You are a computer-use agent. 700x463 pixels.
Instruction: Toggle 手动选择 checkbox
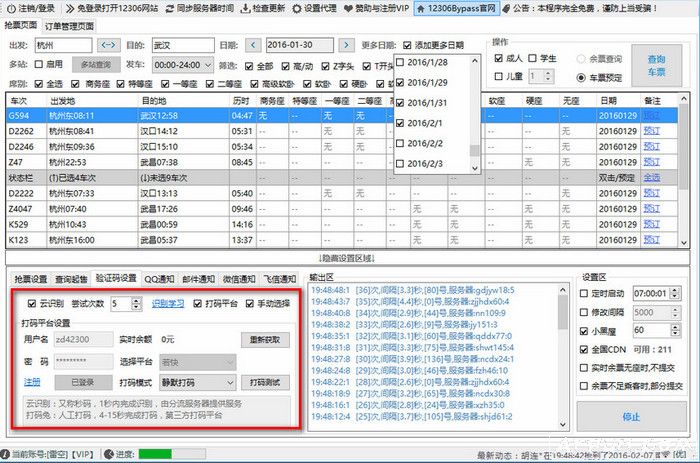250,304
